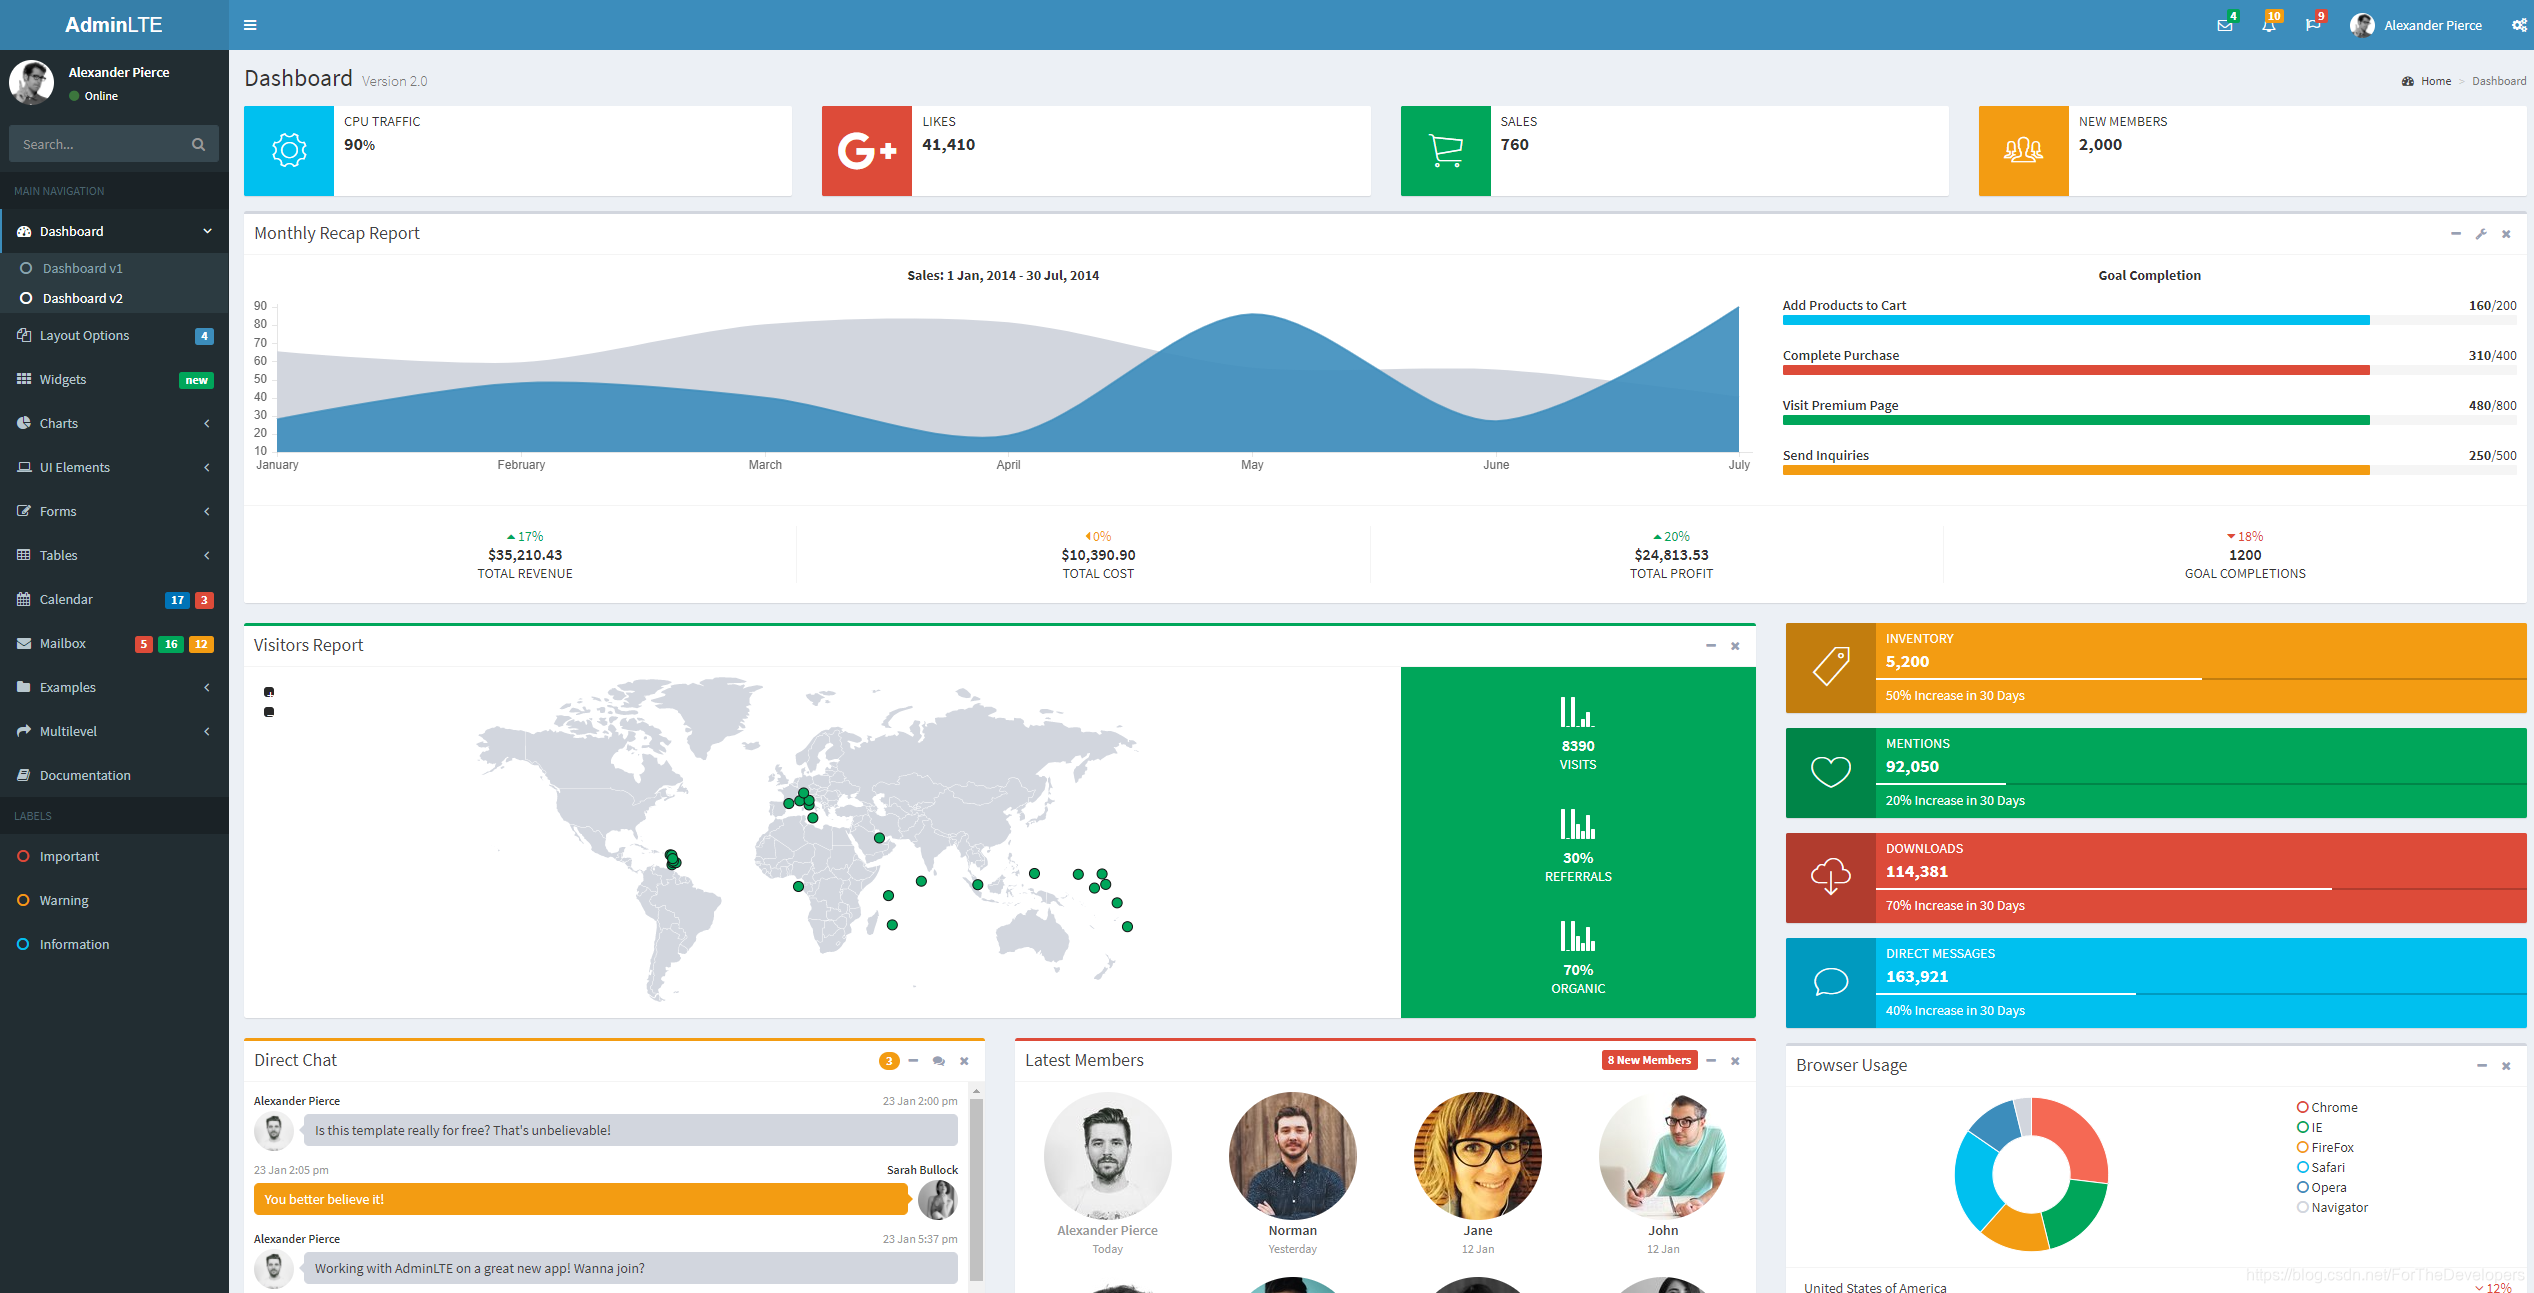Image resolution: width=2534 pixels, height=1293 pixels.
Task: Click the Home breadcrumb link
Action: [x=2435, y=81]
